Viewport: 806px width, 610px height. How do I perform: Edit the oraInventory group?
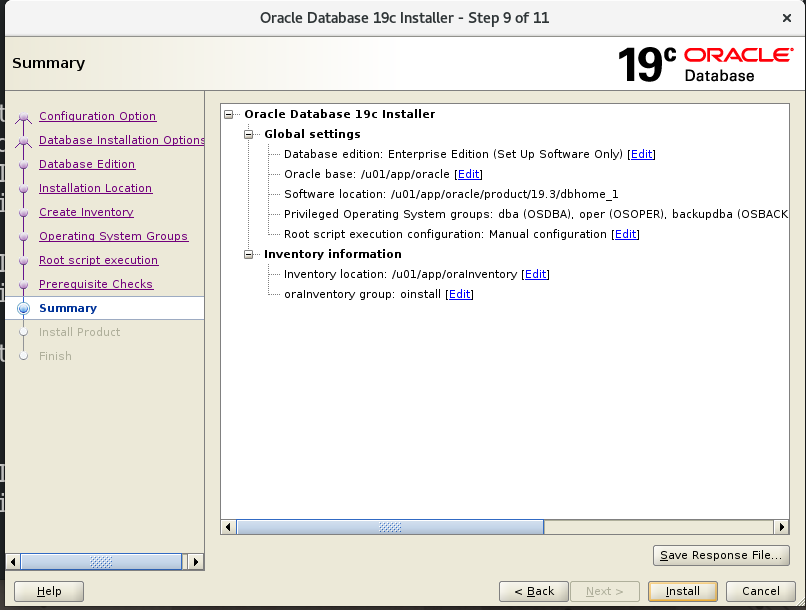[x=460, y=294]
